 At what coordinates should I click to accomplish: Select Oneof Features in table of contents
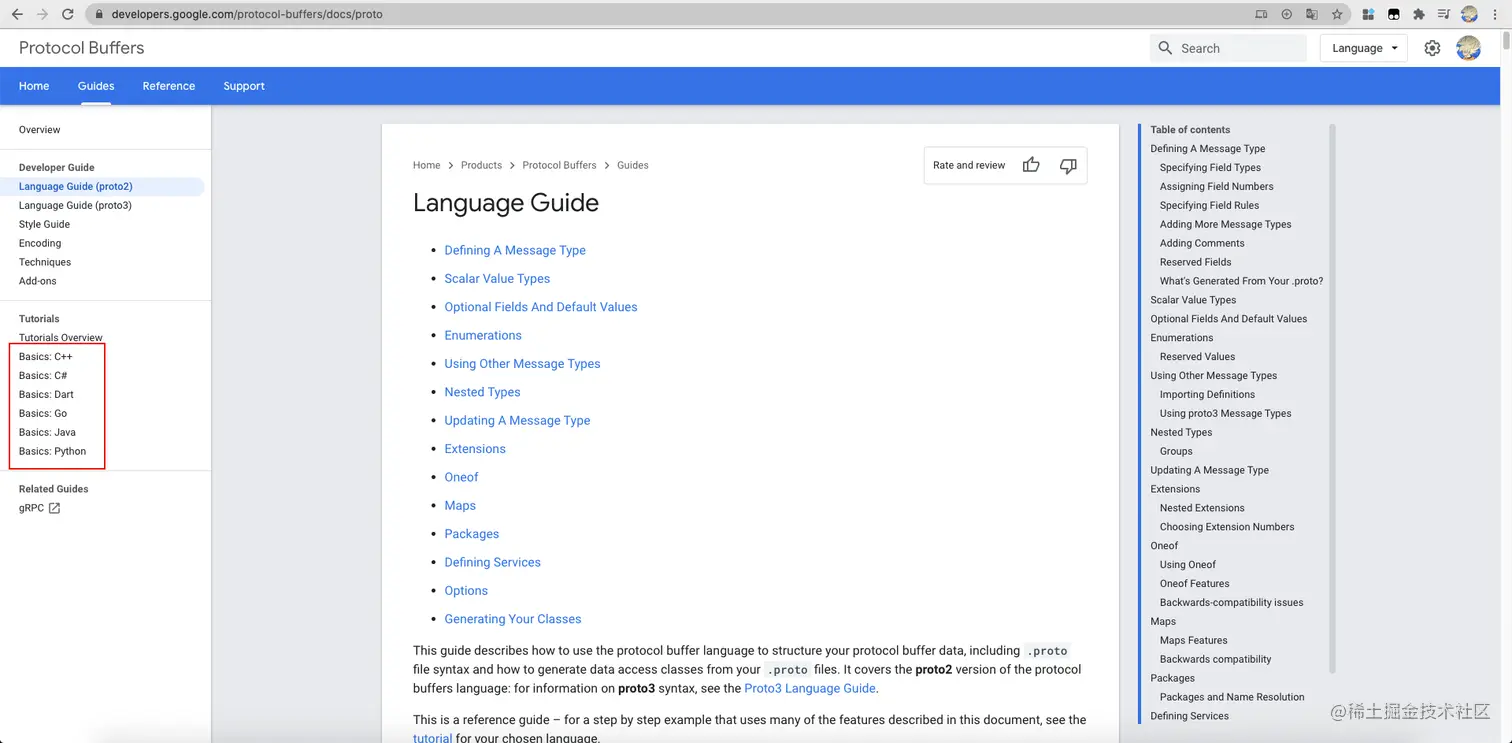pyautogui.click(x=1195, y=584)
